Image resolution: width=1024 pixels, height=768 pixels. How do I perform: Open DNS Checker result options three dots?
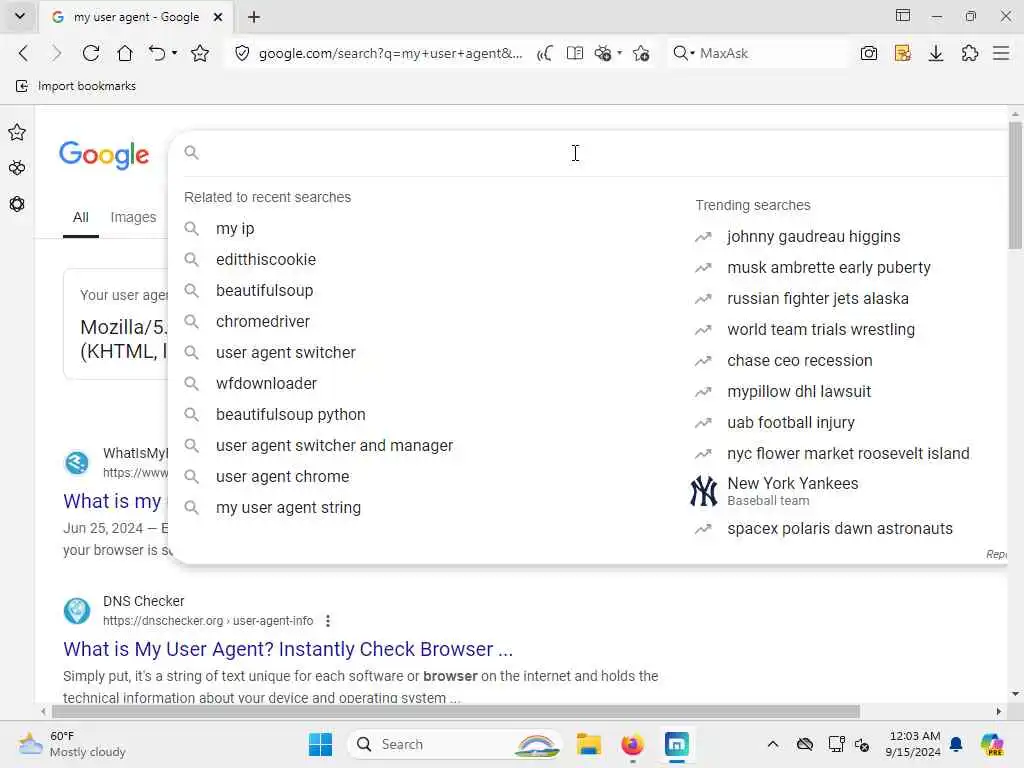pos(328,621)
